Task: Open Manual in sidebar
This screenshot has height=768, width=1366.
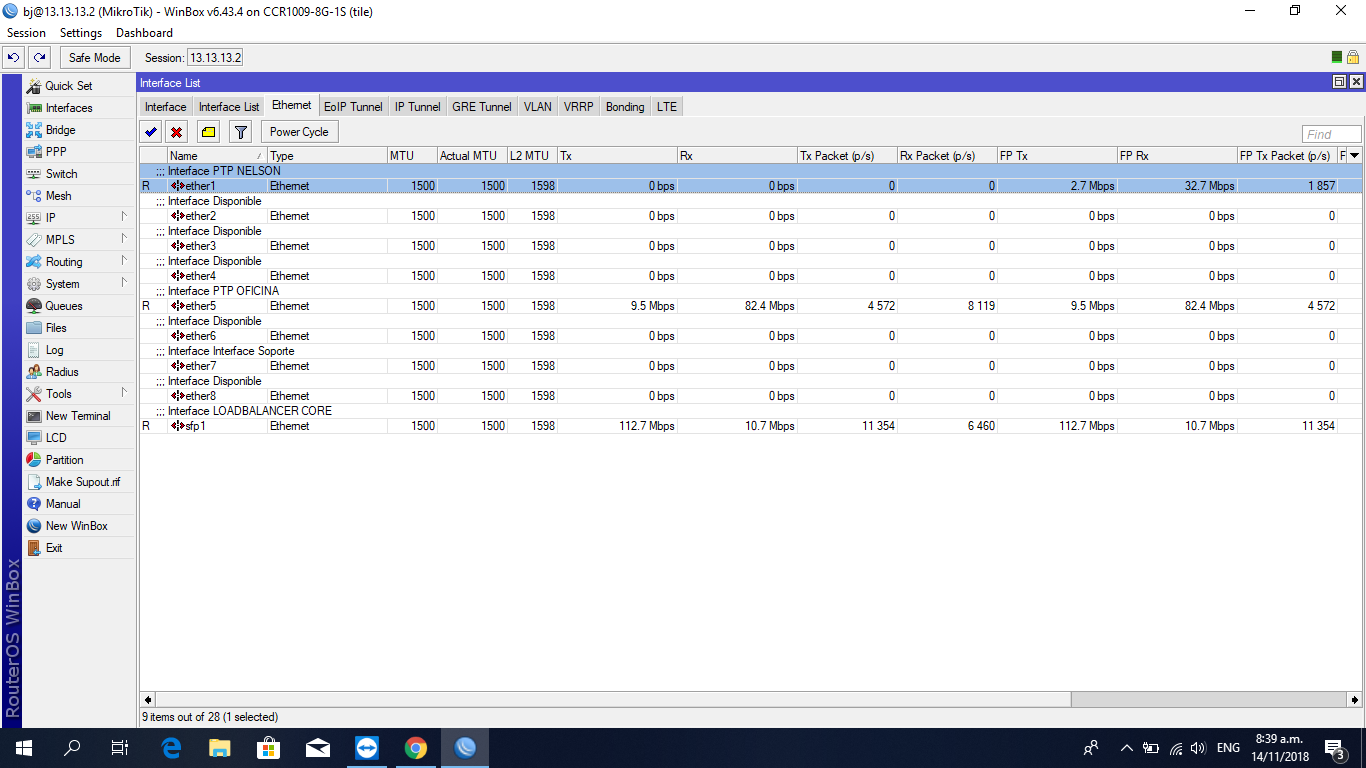Action: (79, 504)
